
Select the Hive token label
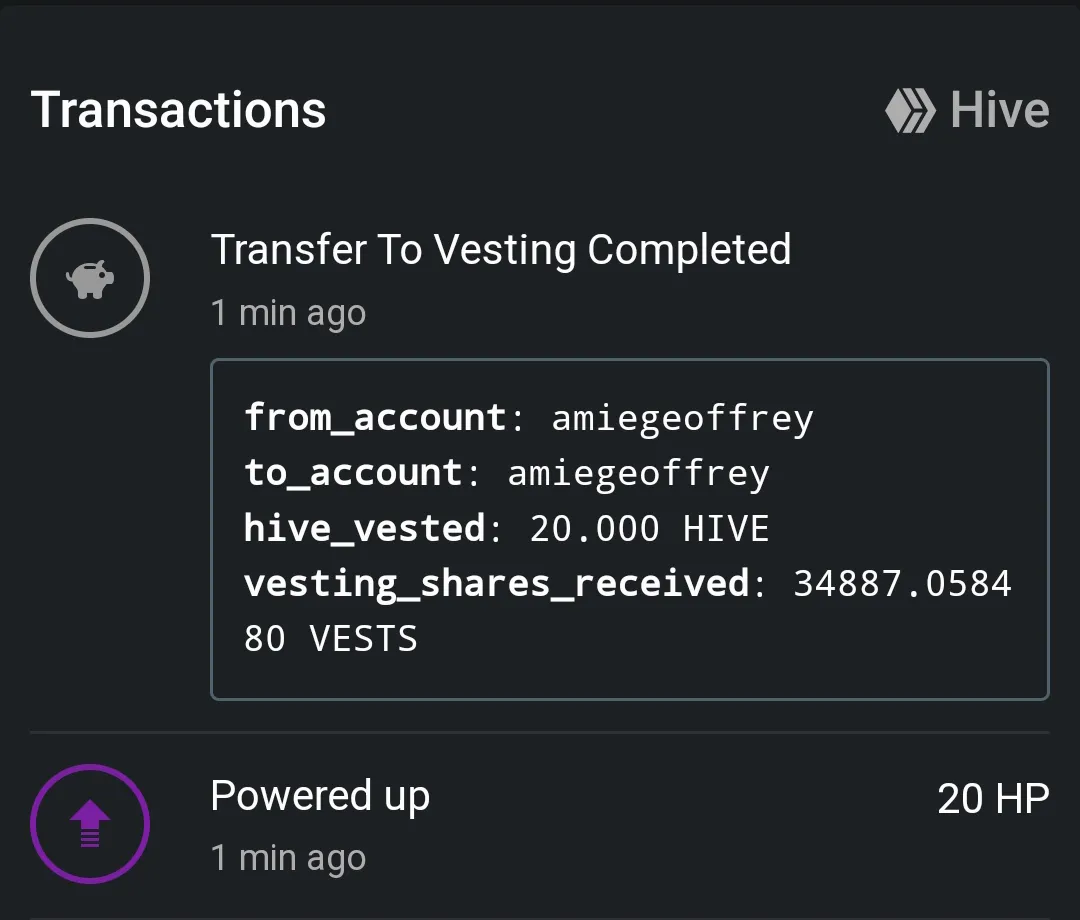click(x=999, y=110)
